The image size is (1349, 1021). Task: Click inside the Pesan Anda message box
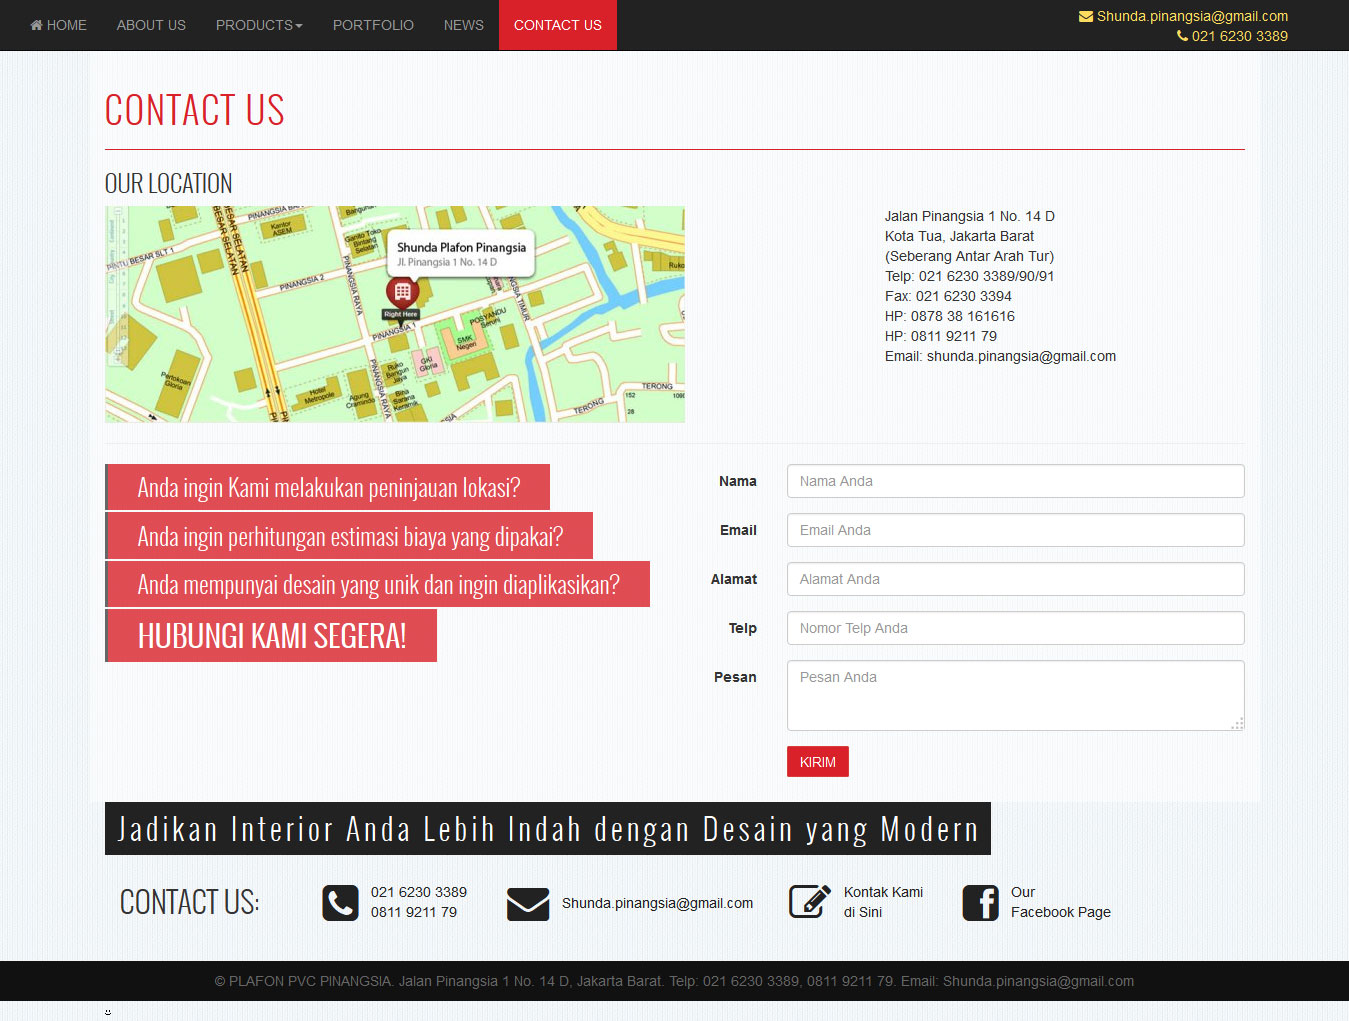[x=1015, y=695]
